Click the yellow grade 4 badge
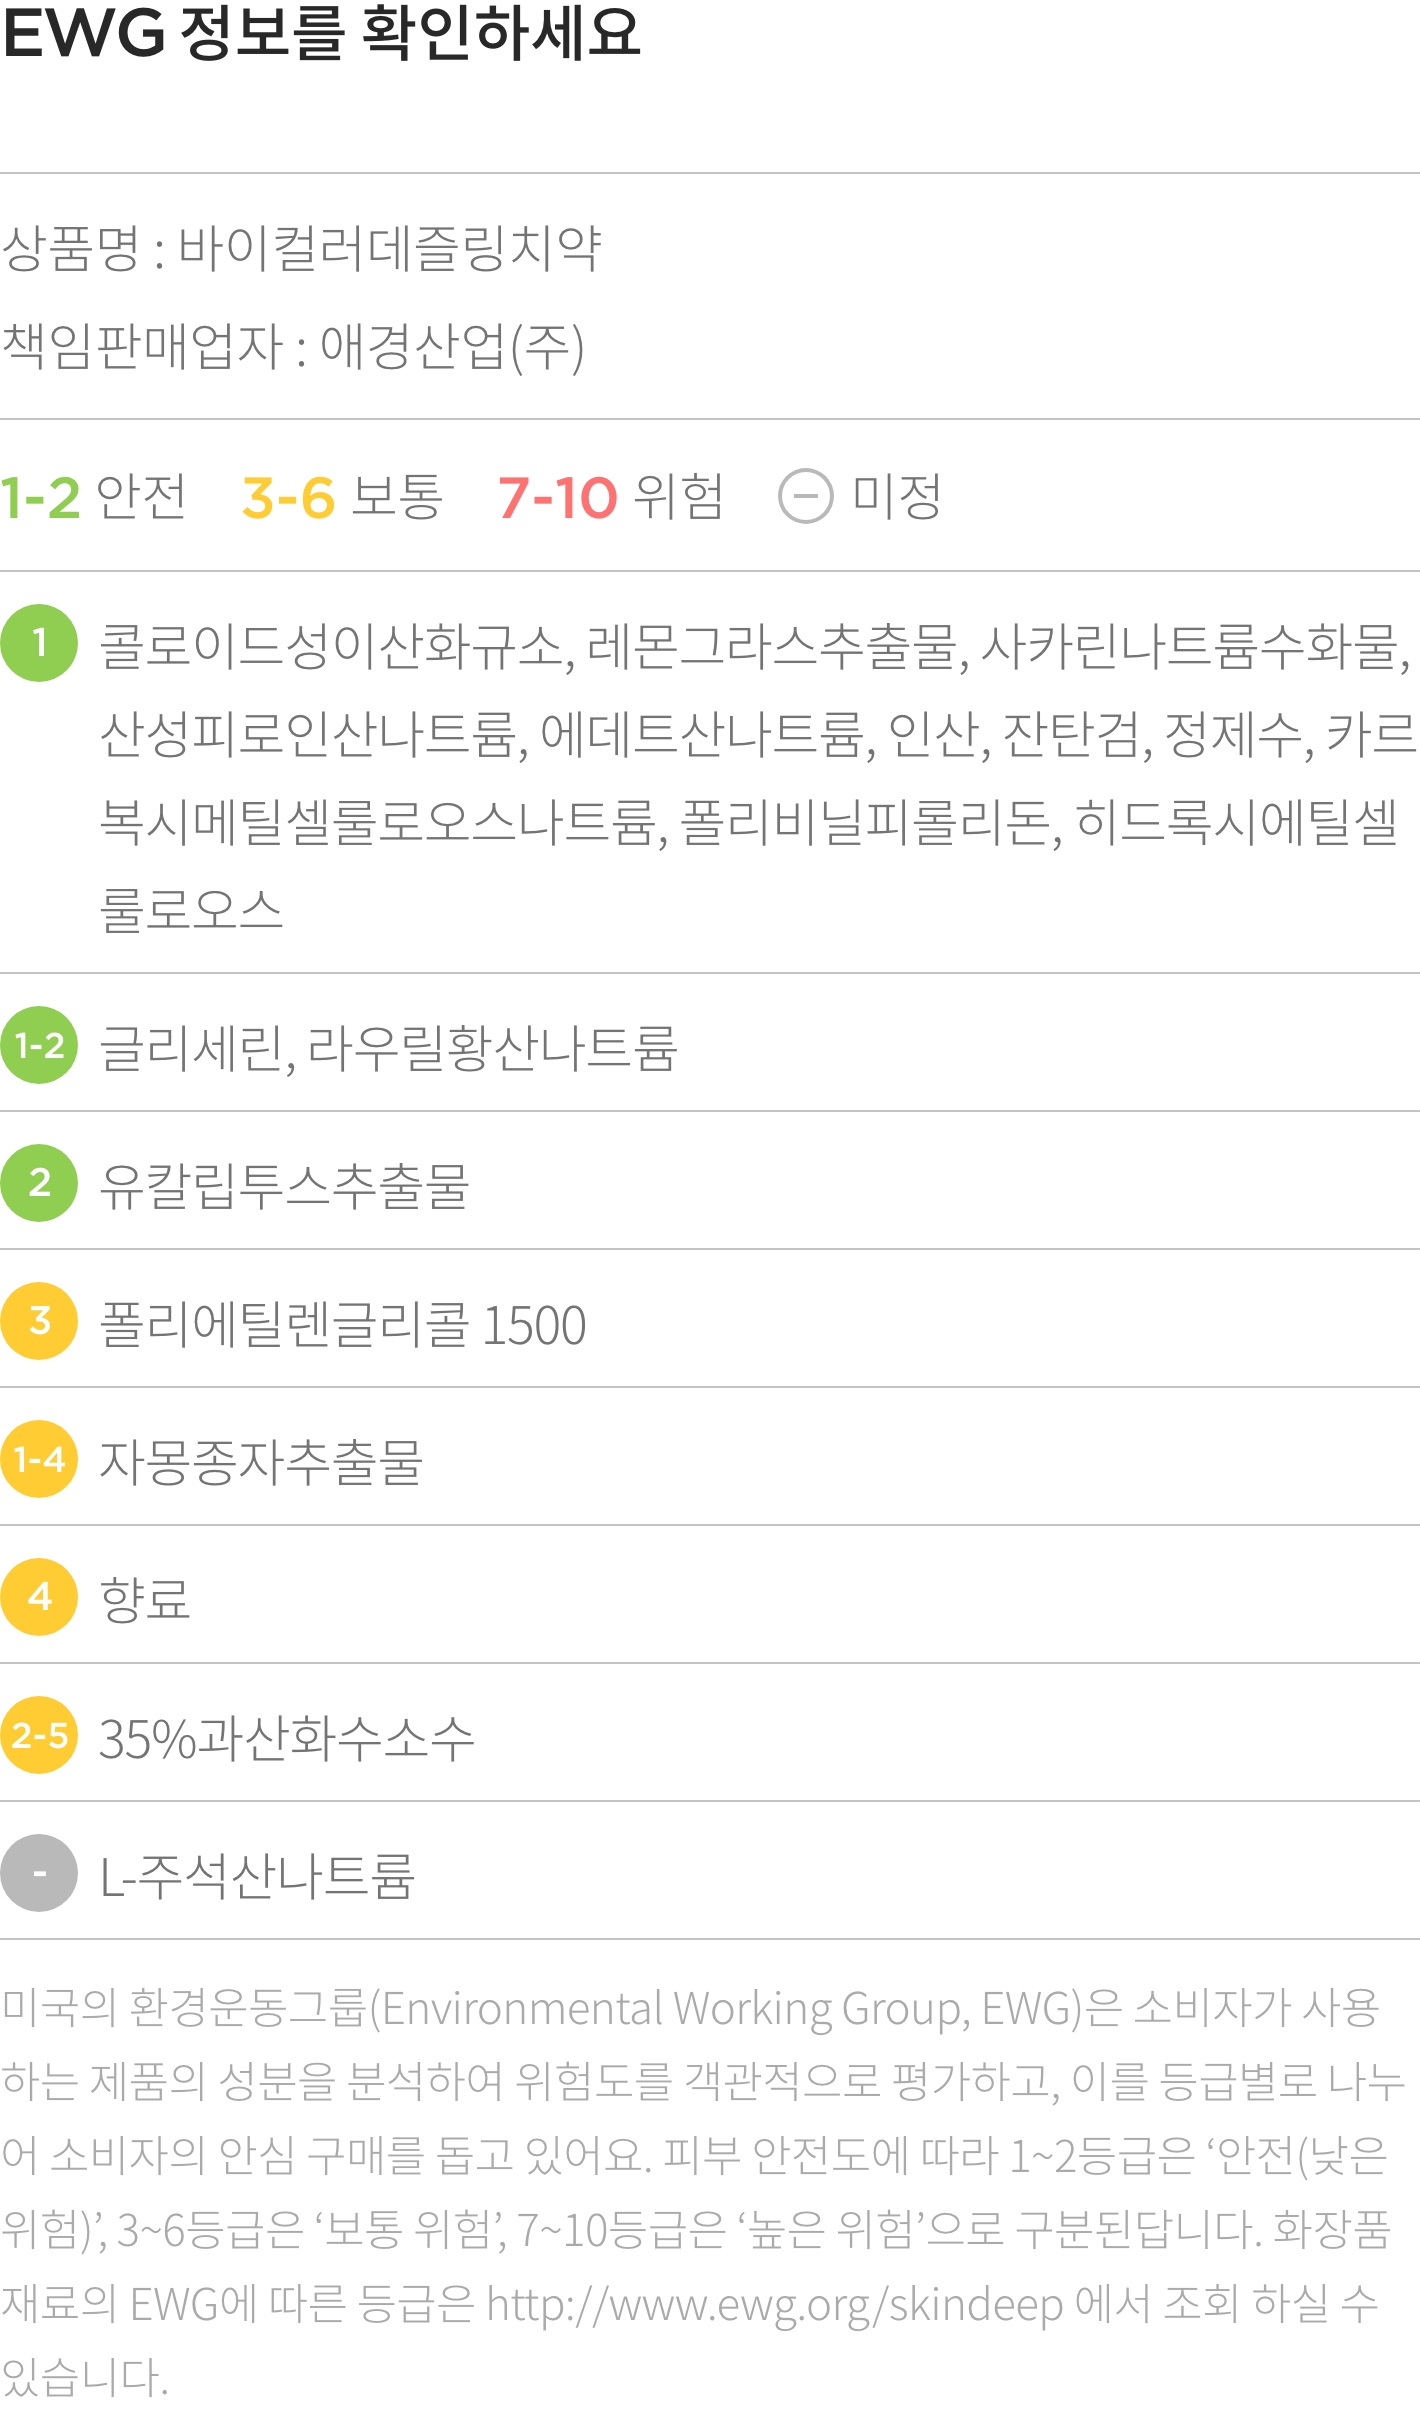The width and height of the screenshot is (1420, 2410). point(39,1597)
